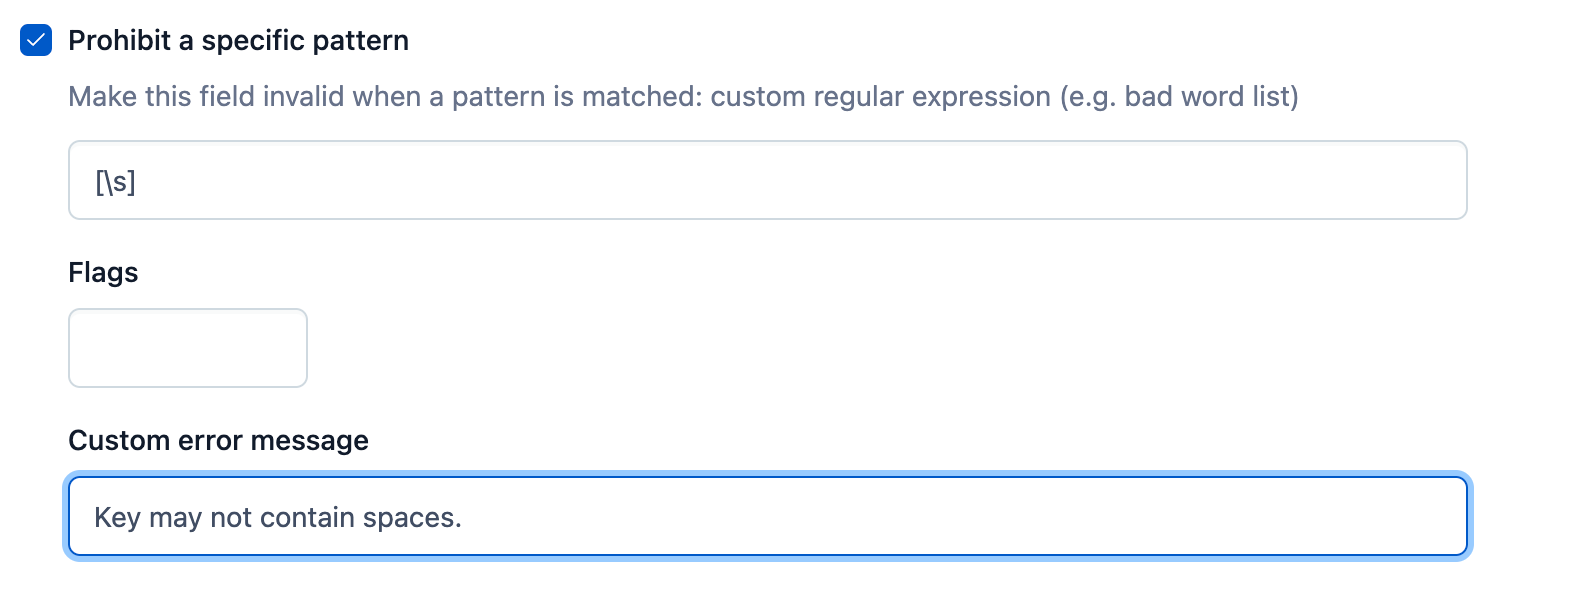1580x598 pixels.
Task: Click the "Make this field invalid" helper description
Action: point(683,96)
